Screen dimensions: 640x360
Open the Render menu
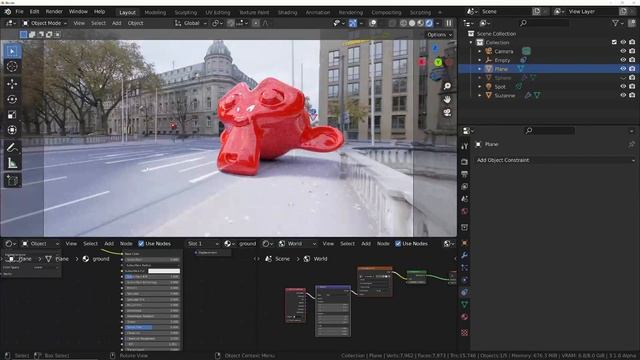coord(54,12)
